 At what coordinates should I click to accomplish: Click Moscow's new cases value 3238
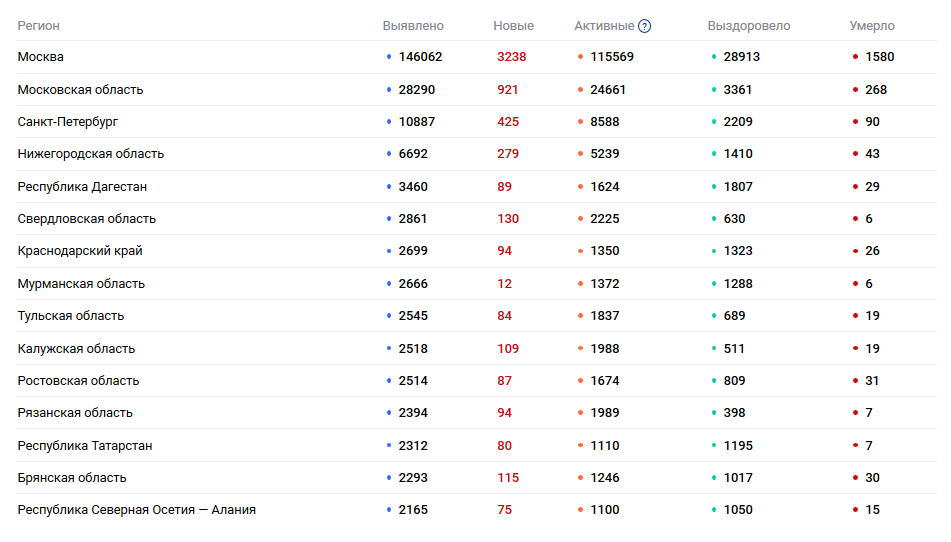(511, 57)
